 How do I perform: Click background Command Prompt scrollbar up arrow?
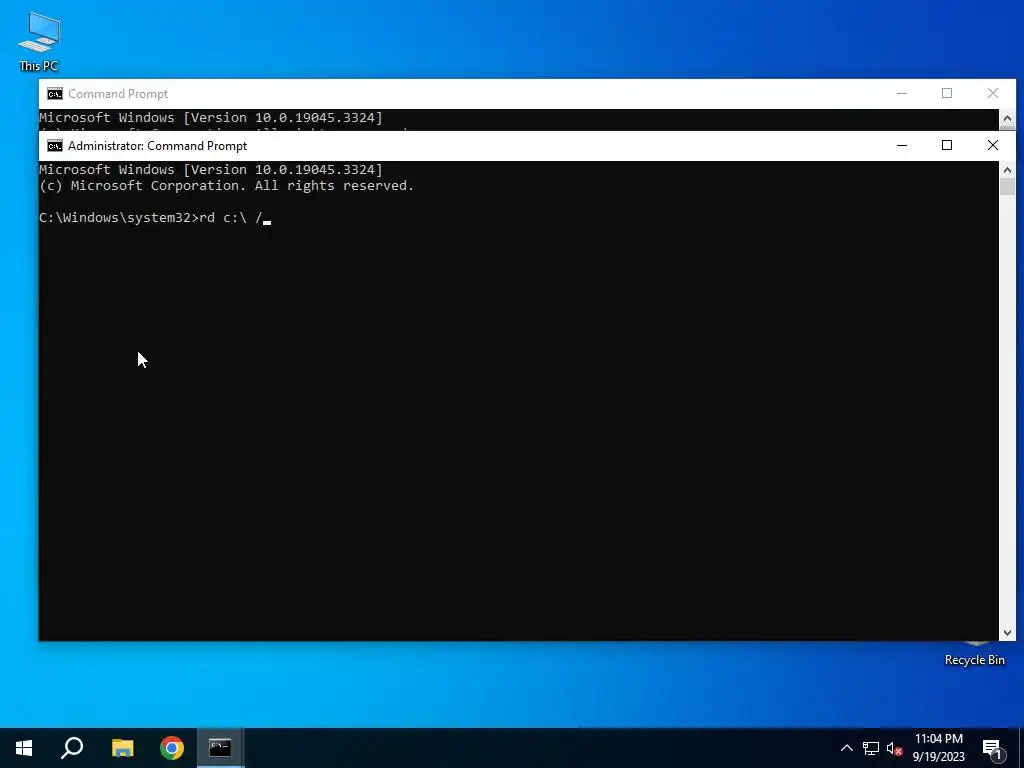click(x=1007, y=118)
